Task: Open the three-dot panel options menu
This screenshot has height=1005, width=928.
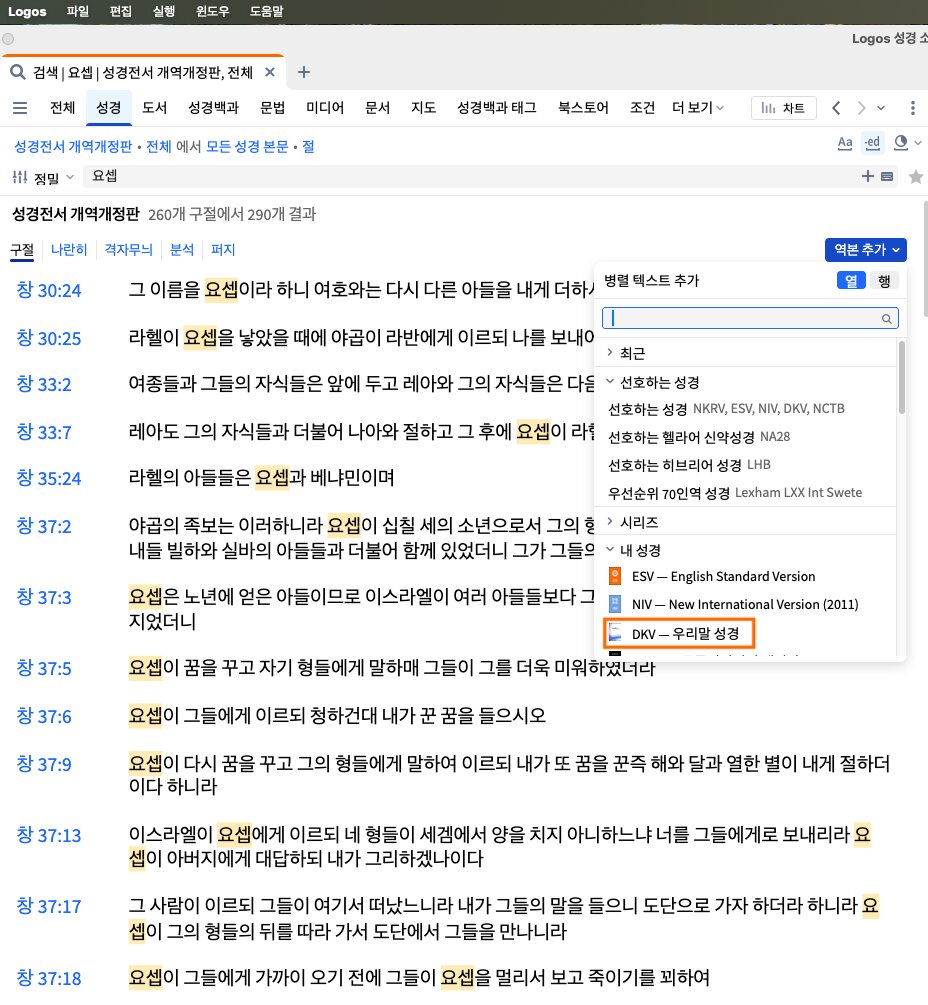Action: pyautogui.click(x=913, y=108)
